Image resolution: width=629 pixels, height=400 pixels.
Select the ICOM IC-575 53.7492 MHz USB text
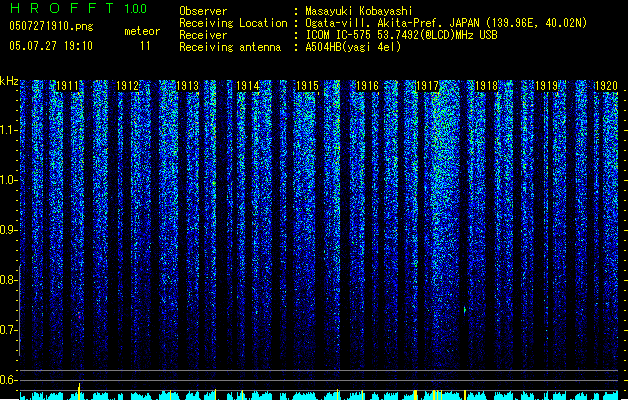(x=402, y=35)
